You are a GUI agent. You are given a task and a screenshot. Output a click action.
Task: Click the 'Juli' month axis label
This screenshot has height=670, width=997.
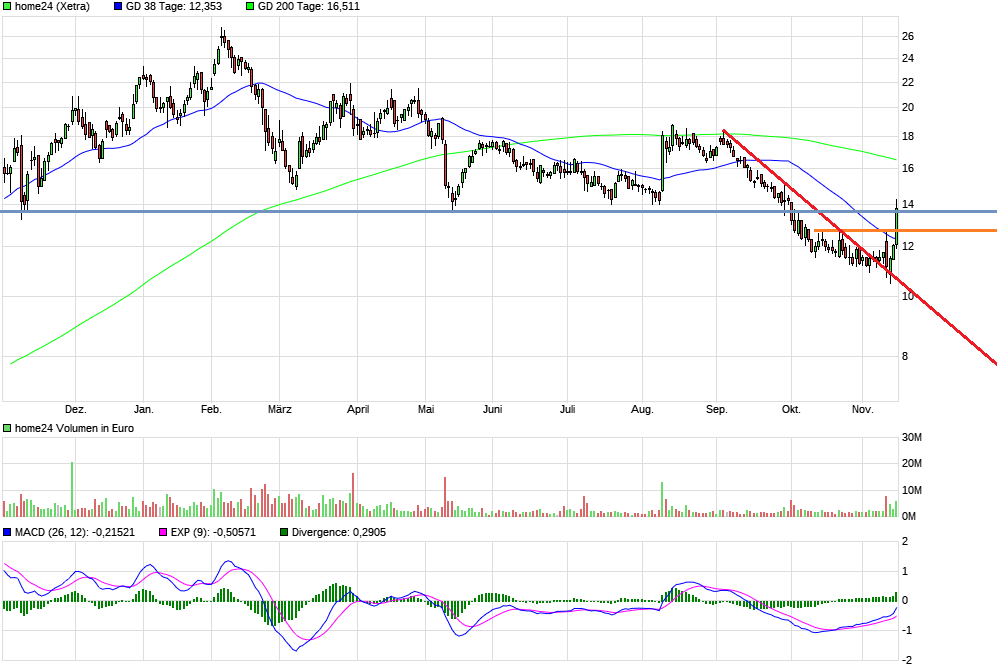(567, 409)
